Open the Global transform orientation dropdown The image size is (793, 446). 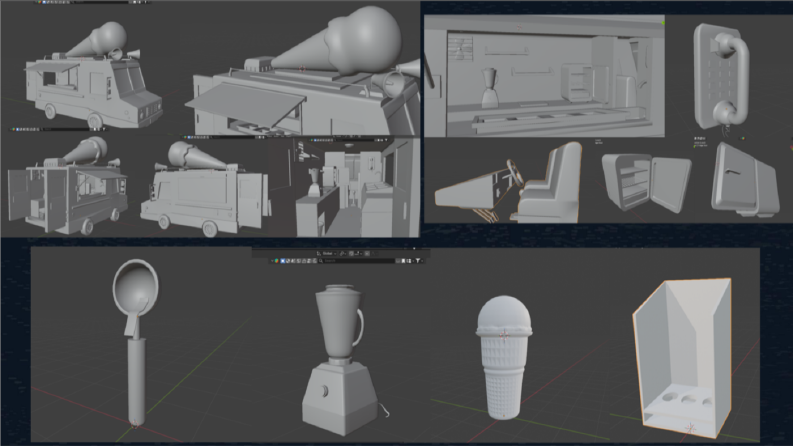tap(327, 253)
